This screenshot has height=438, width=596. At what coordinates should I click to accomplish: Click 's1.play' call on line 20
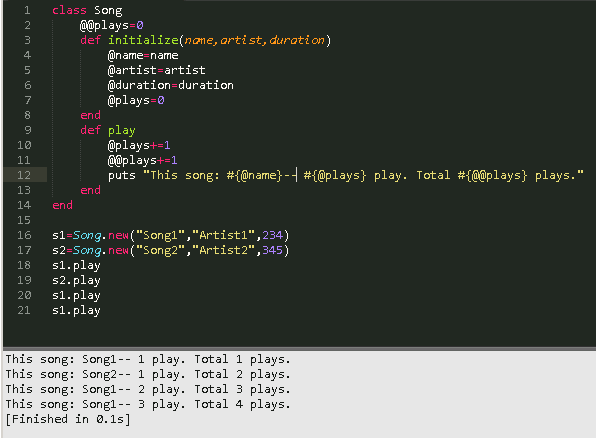[76, 295]
